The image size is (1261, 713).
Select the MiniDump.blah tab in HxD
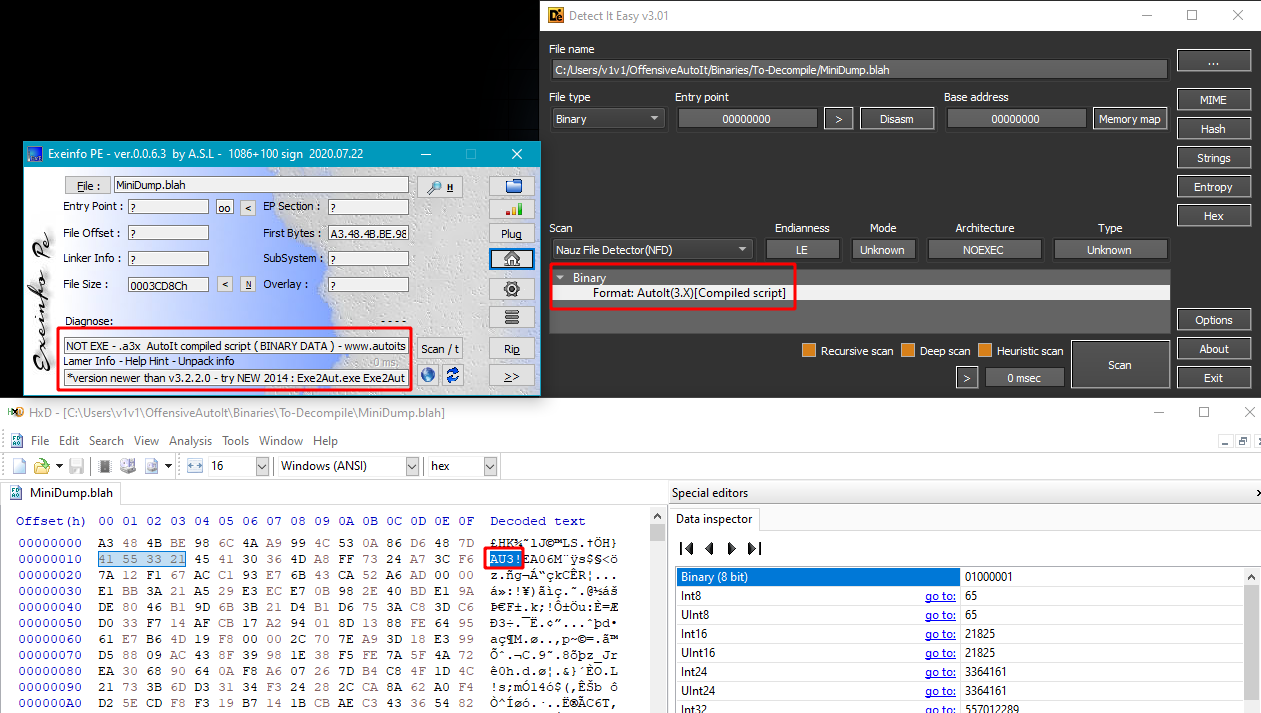(61, 493)
